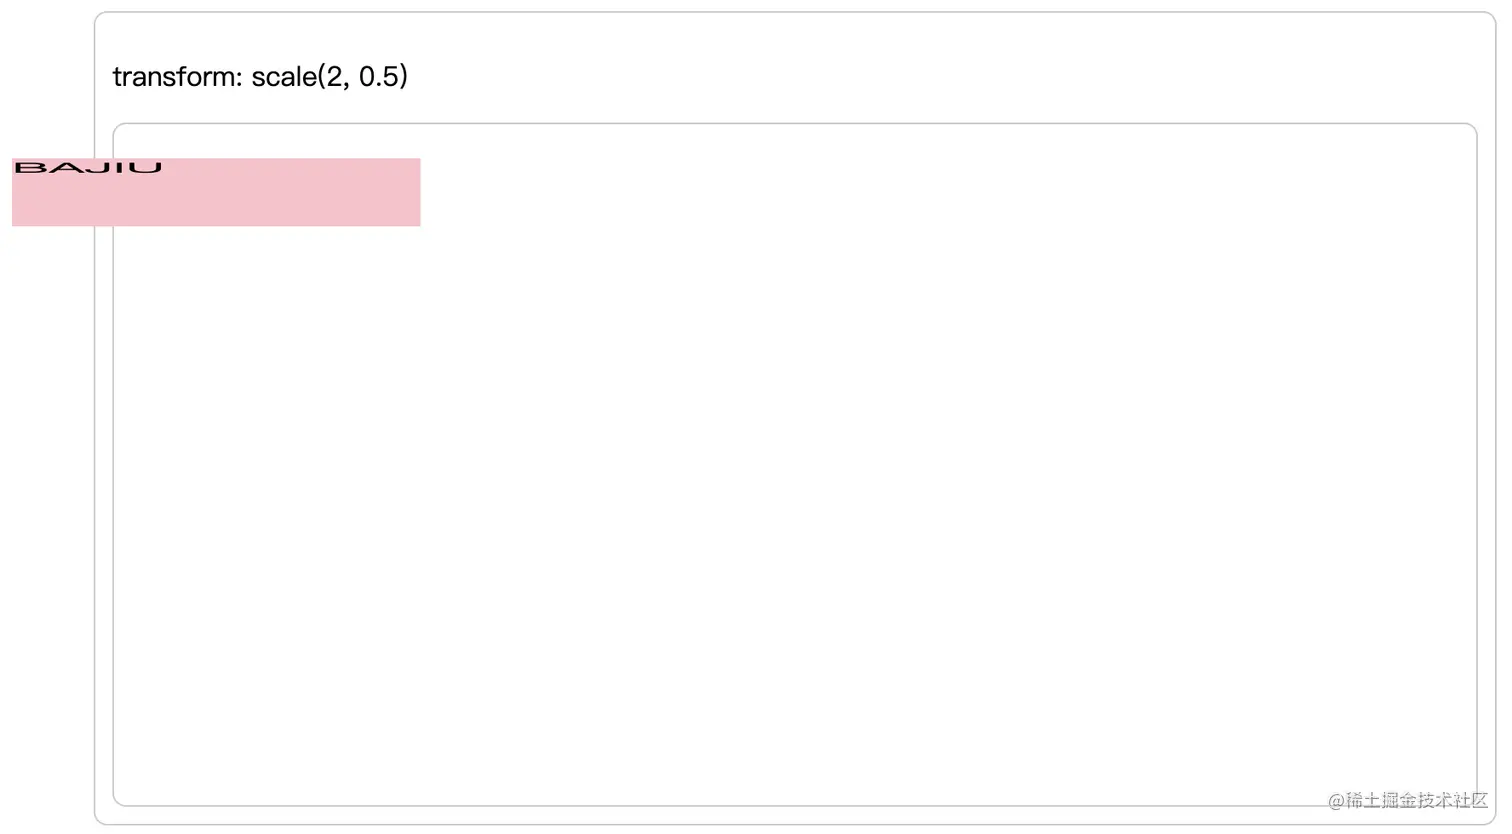
Task: Click the inner container's top-right rounded corner
Action: pyautogui.click(x=1469, y=131)
